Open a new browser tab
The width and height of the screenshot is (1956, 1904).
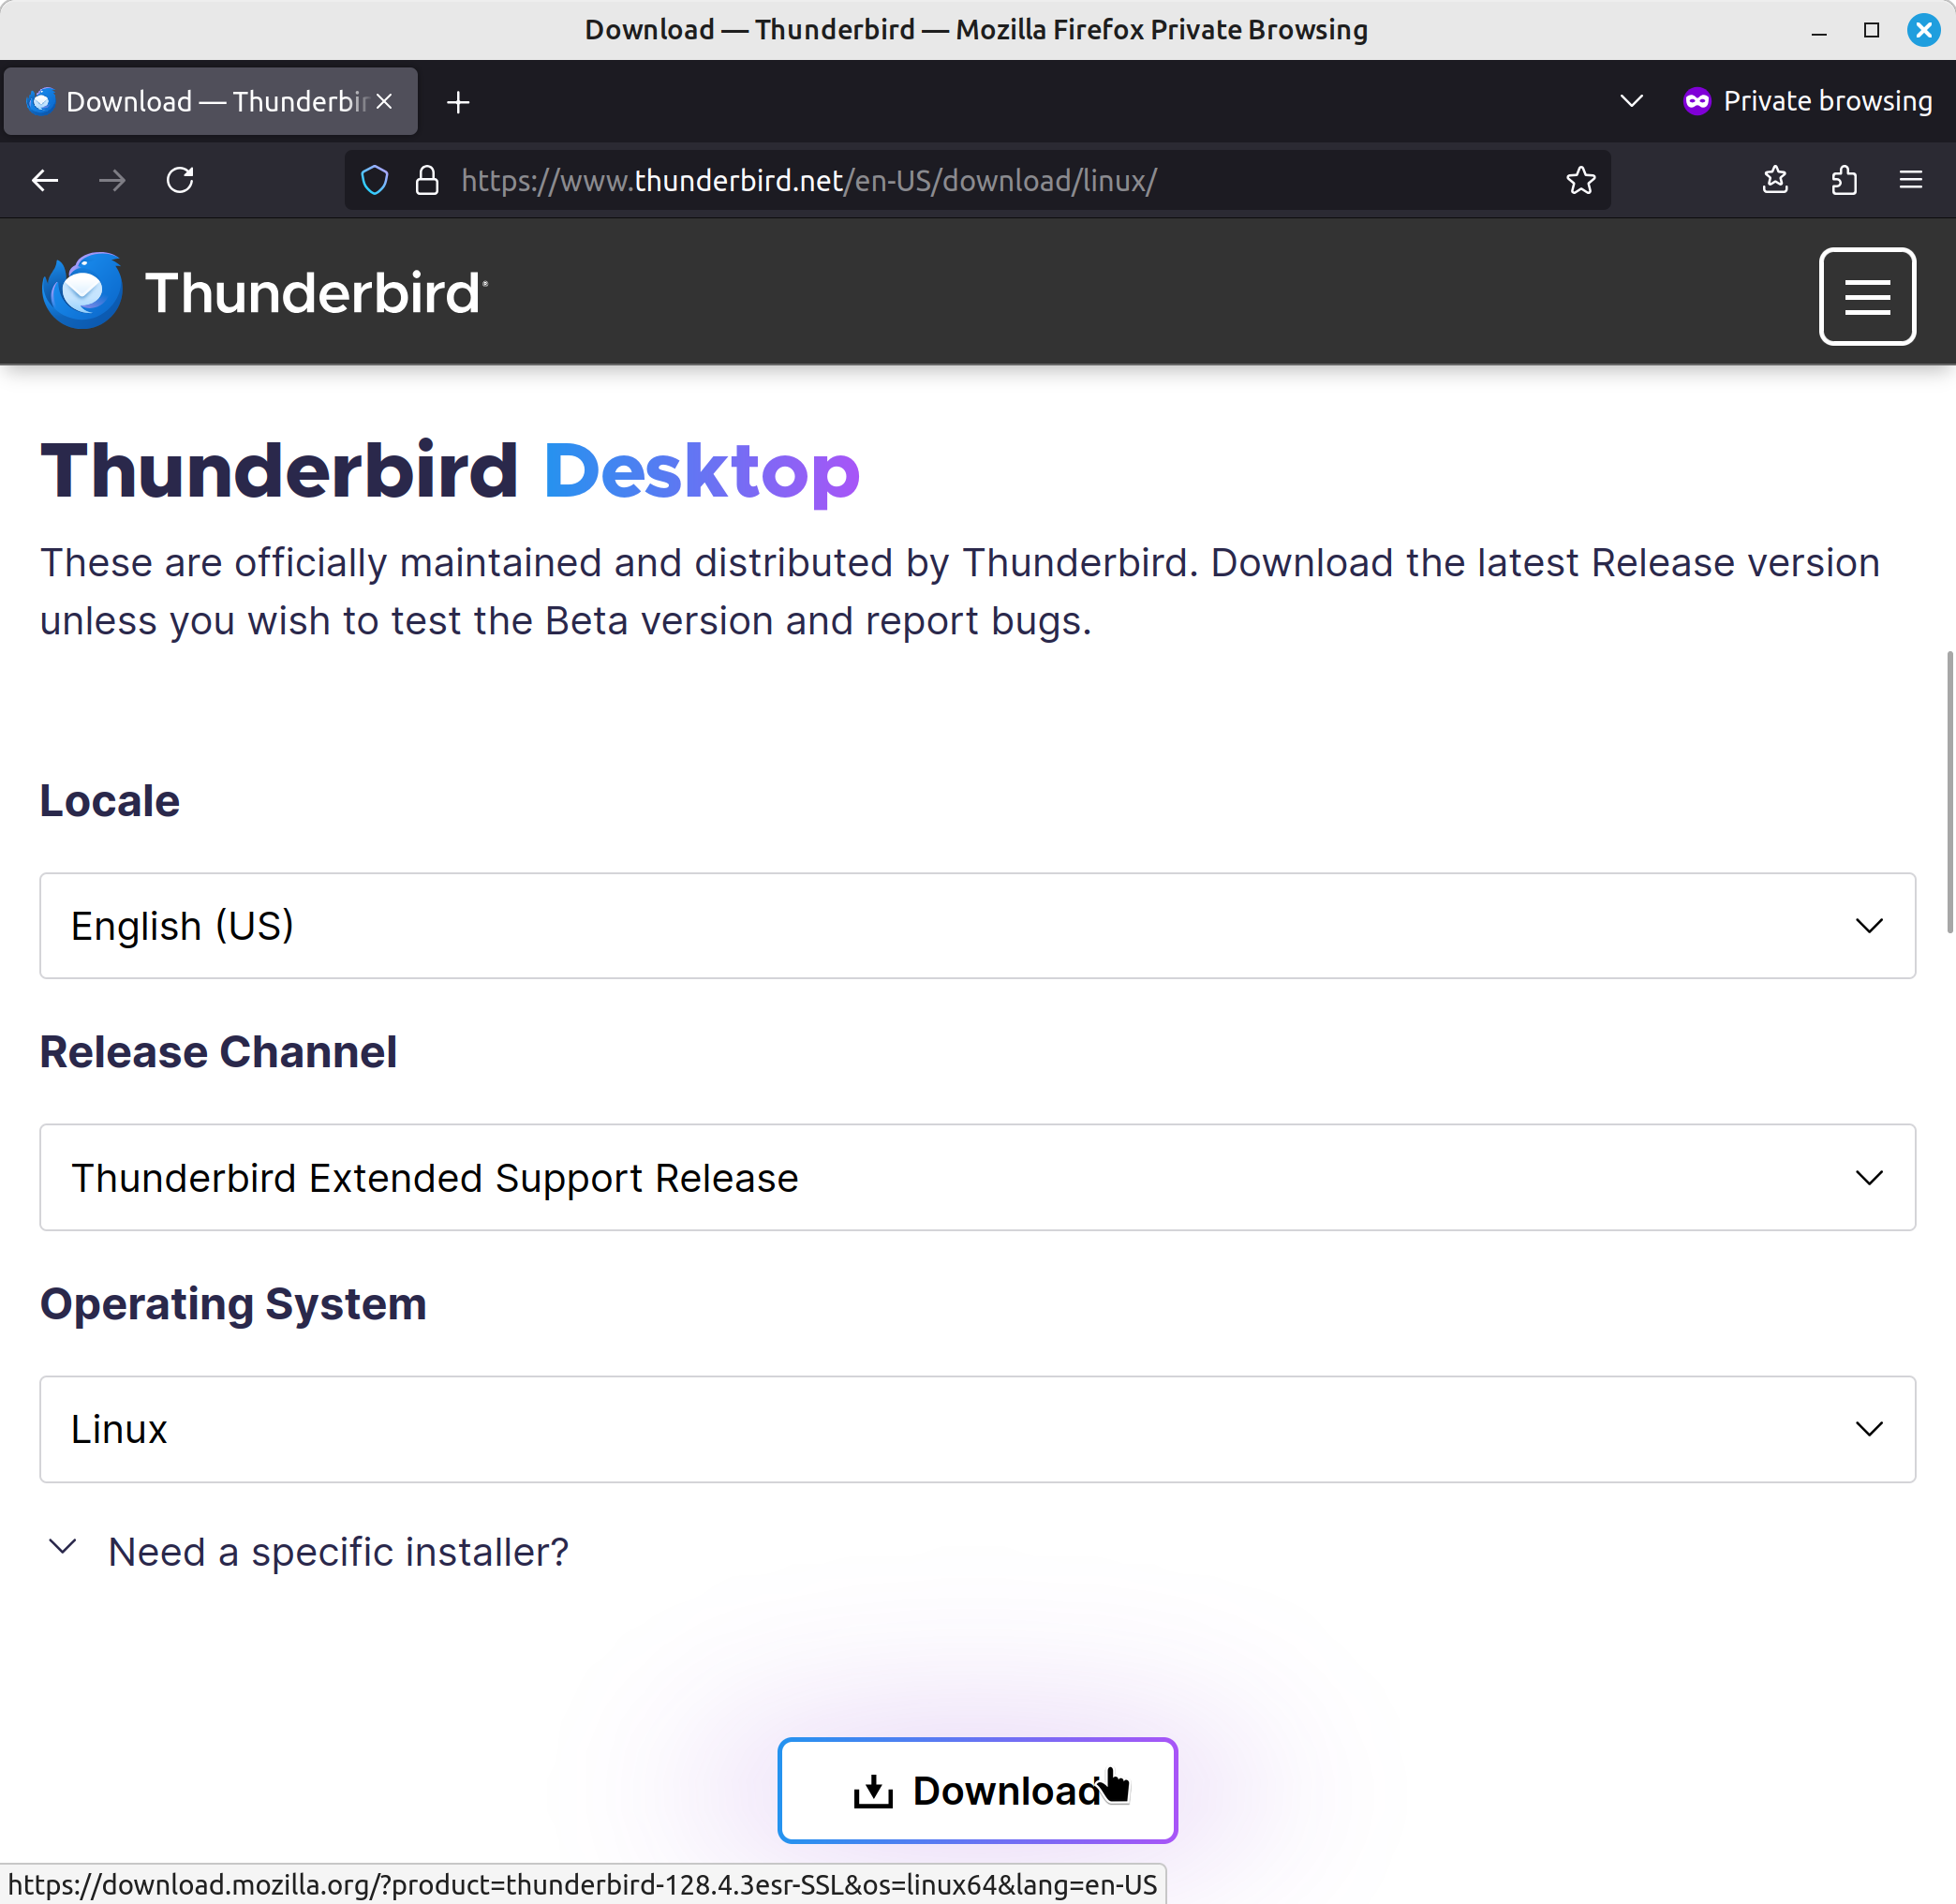pyautogui.click(x=458, y=102)
